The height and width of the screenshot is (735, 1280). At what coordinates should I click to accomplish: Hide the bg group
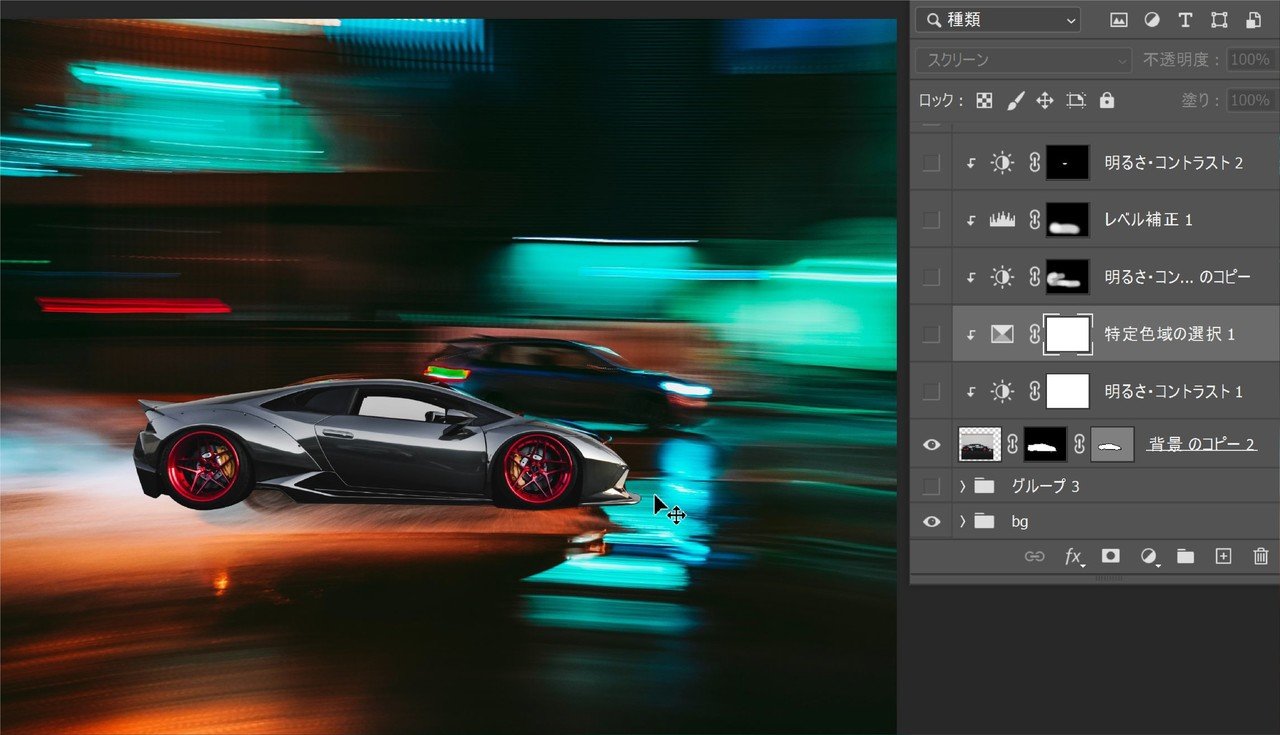[931, 520]
